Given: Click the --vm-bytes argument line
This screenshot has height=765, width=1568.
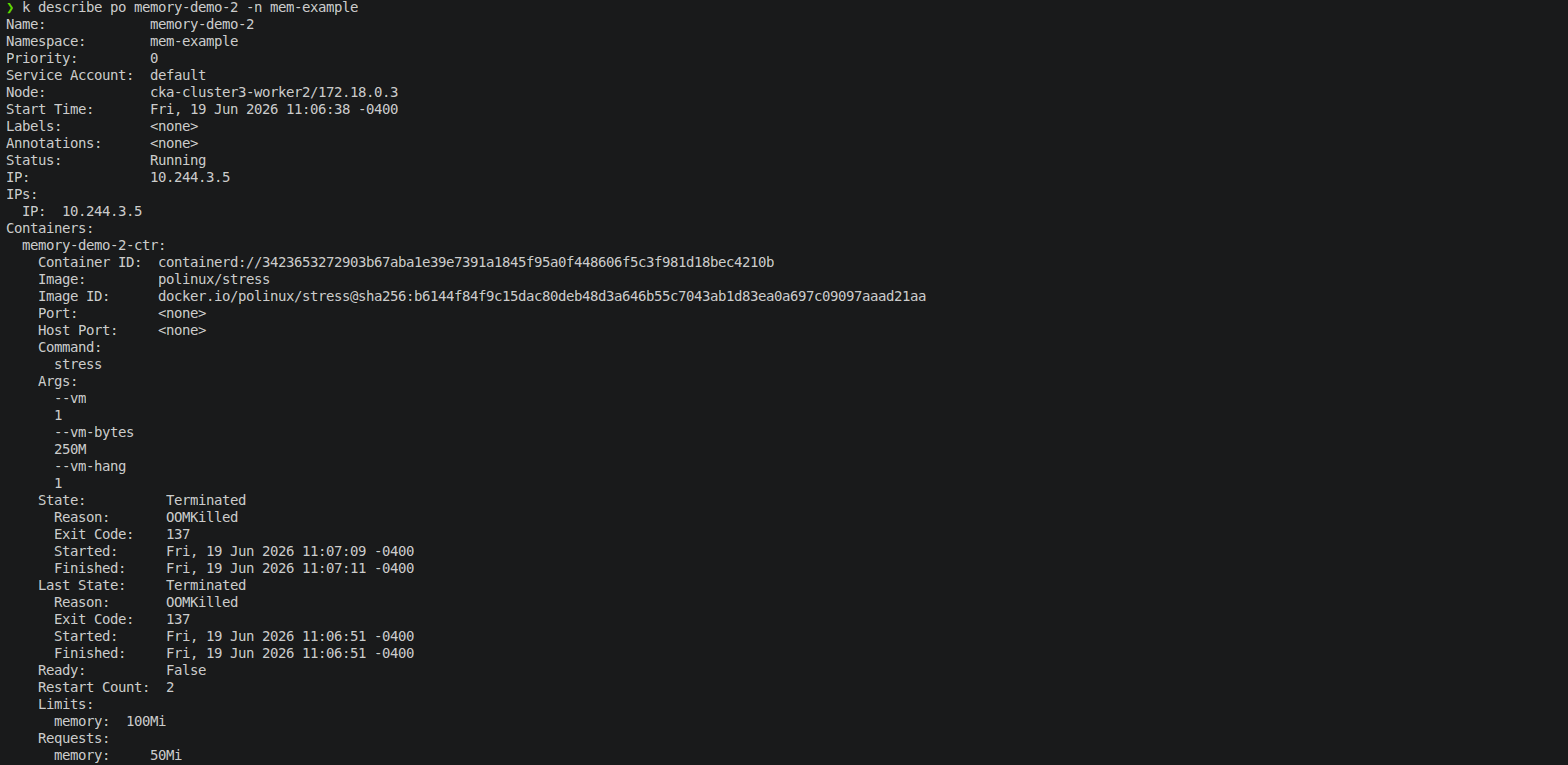Looking at the screenshot, I should click(94, 432).
